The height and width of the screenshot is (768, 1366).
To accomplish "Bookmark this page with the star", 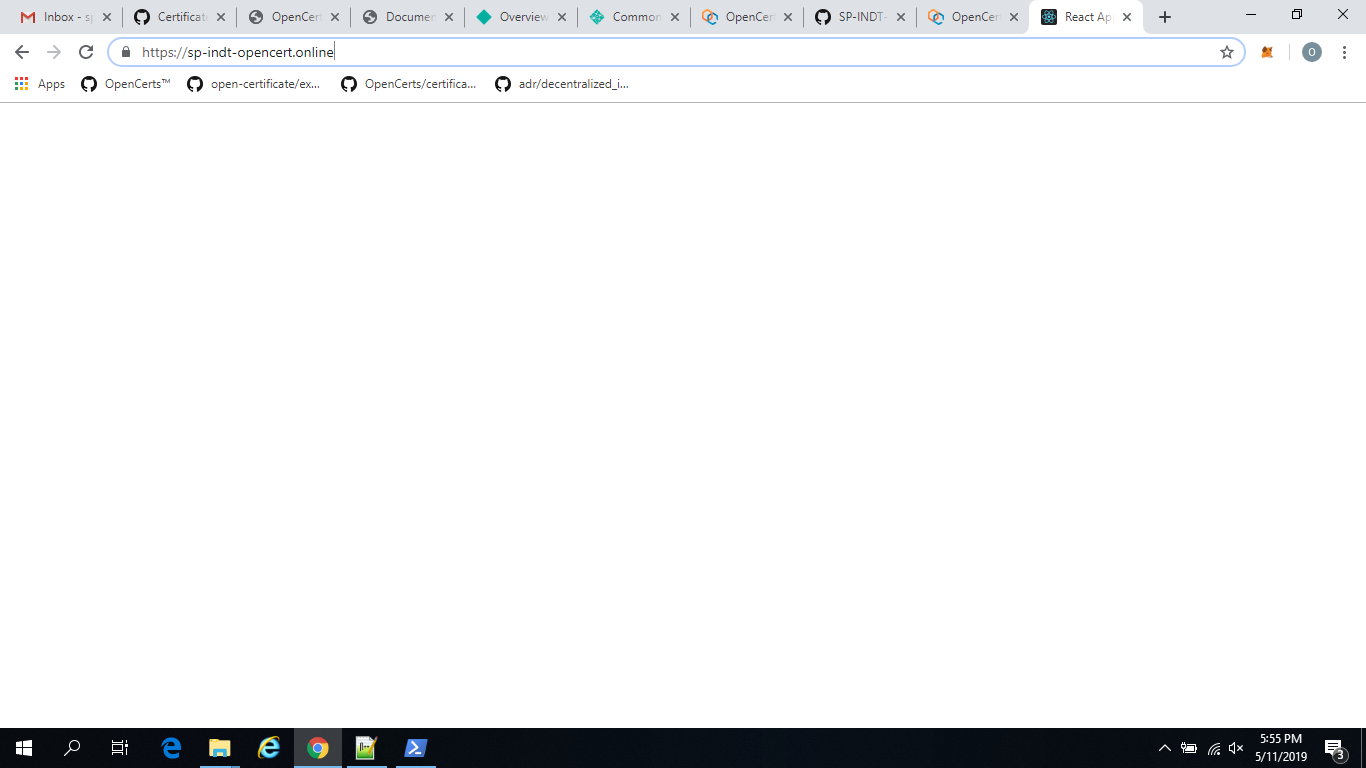I will (1227, 52).
